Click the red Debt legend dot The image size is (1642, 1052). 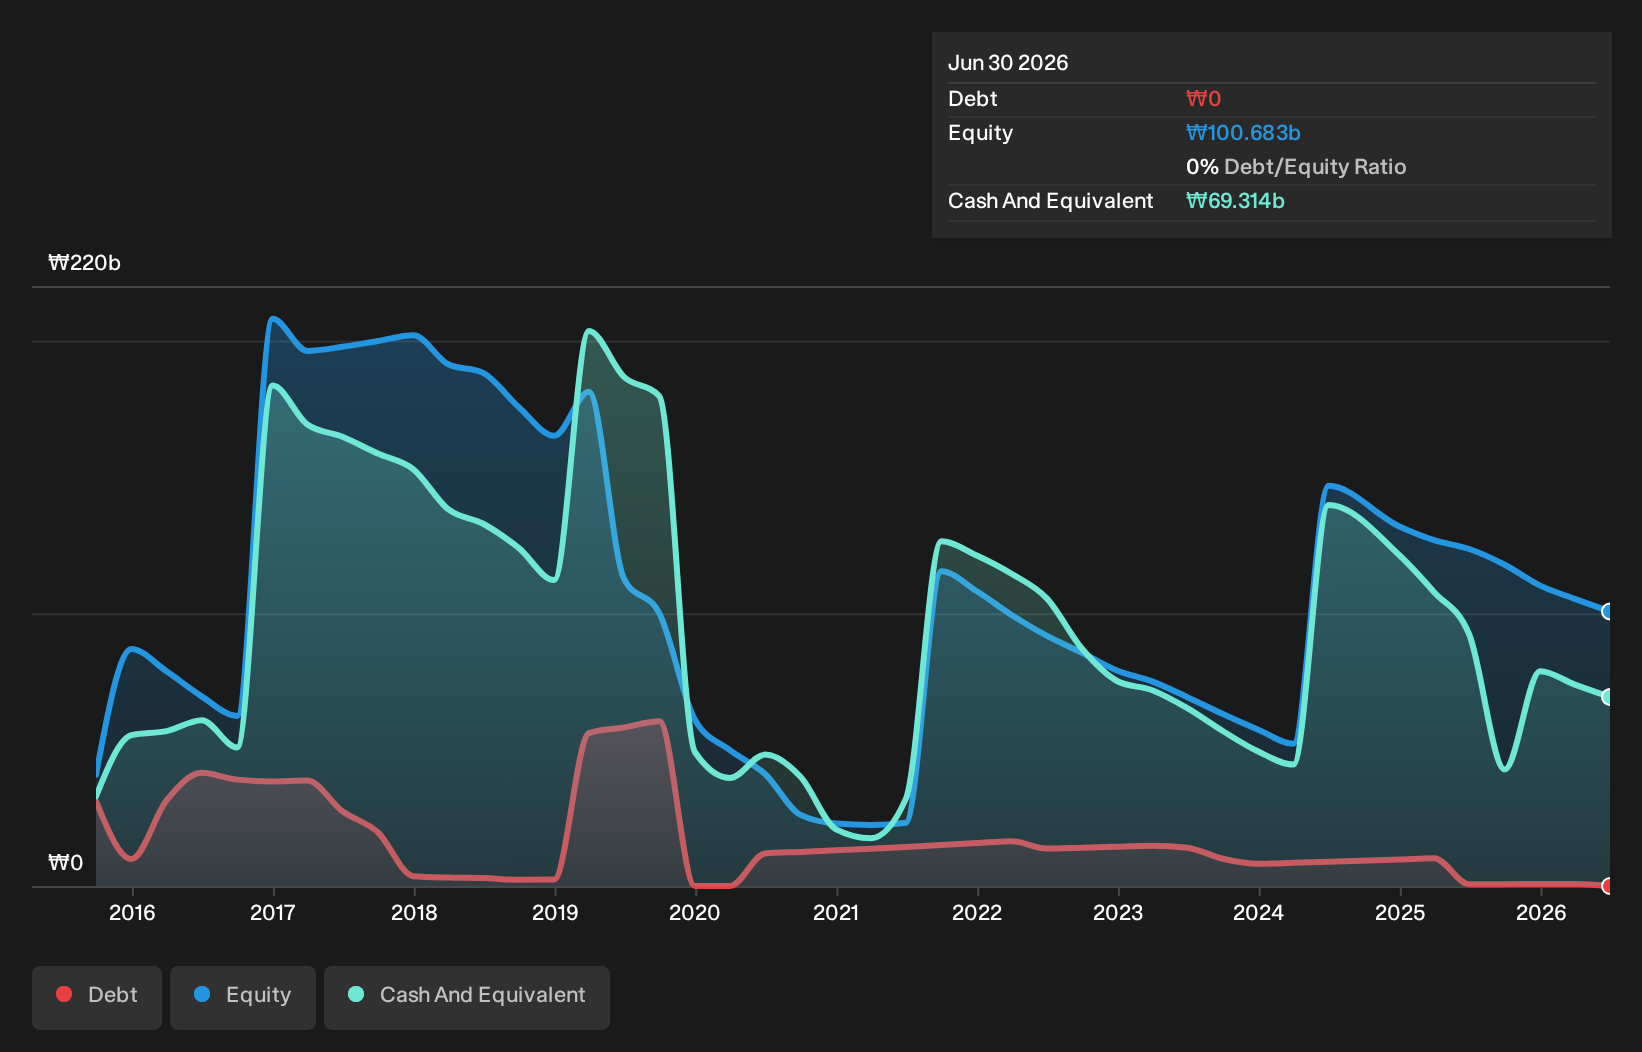coord(64,994)
